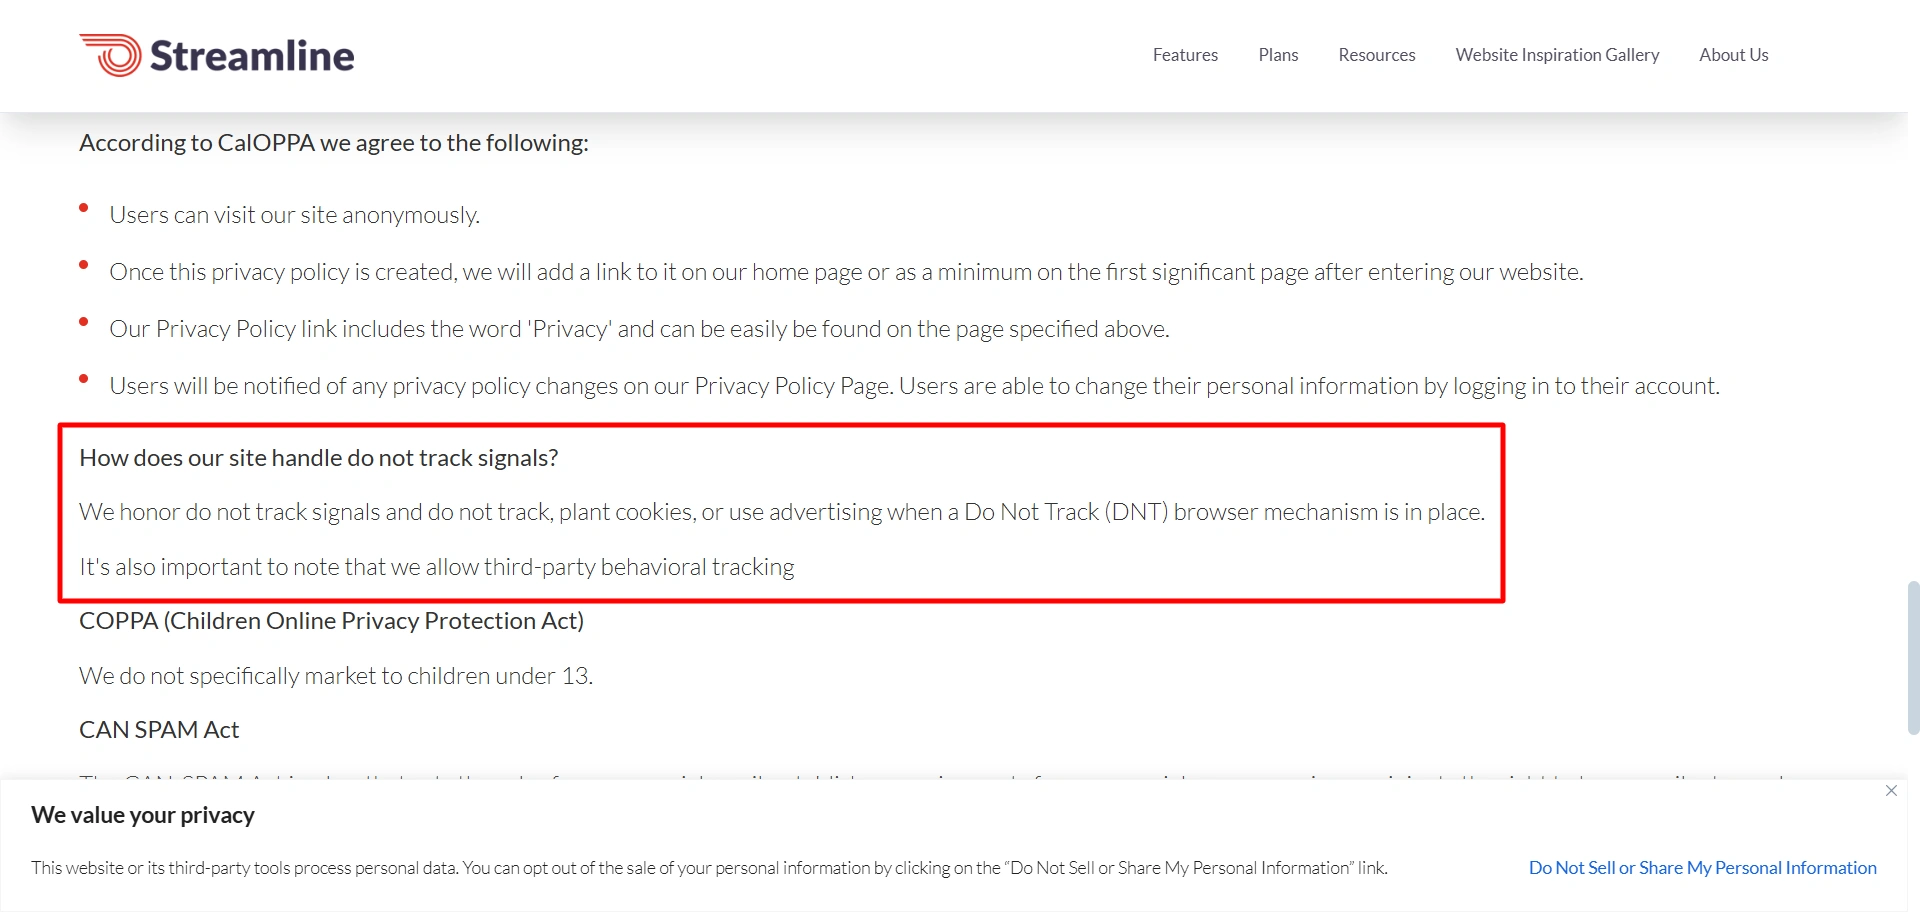Click the 'We value your privacy' heading
This screenshot has width=1920, height=912.
point(143,815)
